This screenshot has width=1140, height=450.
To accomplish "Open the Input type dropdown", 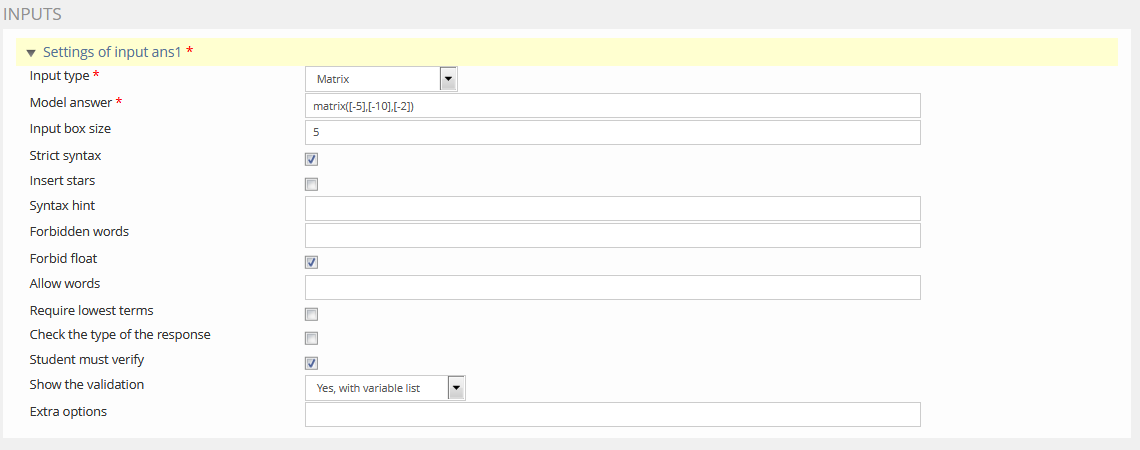I will point(380,79).
